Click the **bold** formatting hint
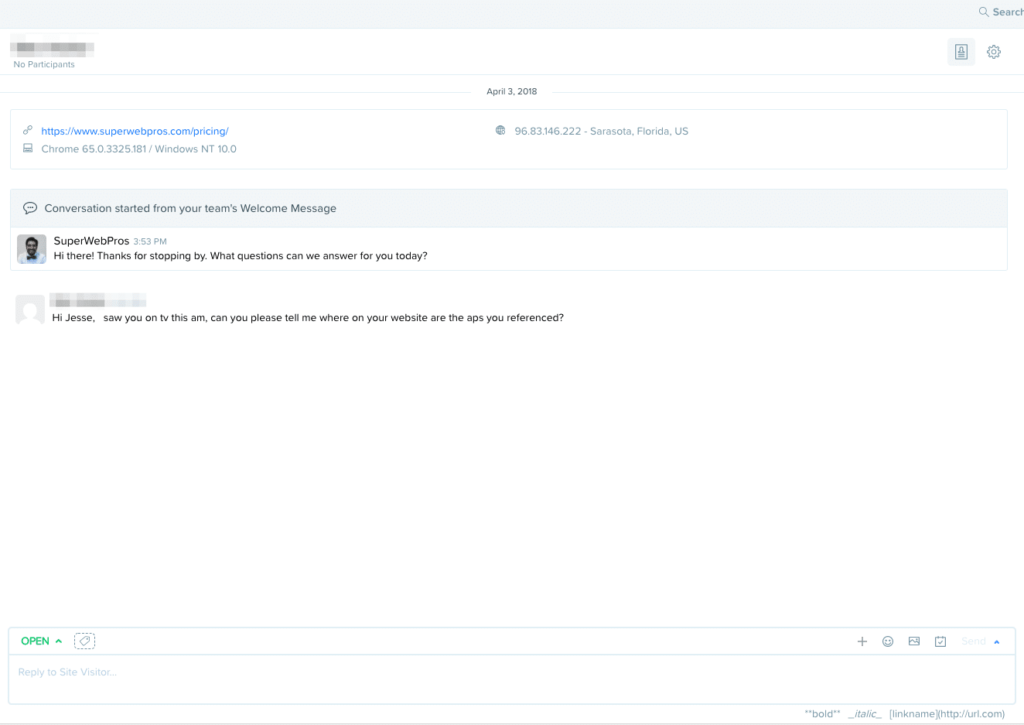The image size is (1024, 725). click(822, 714)
